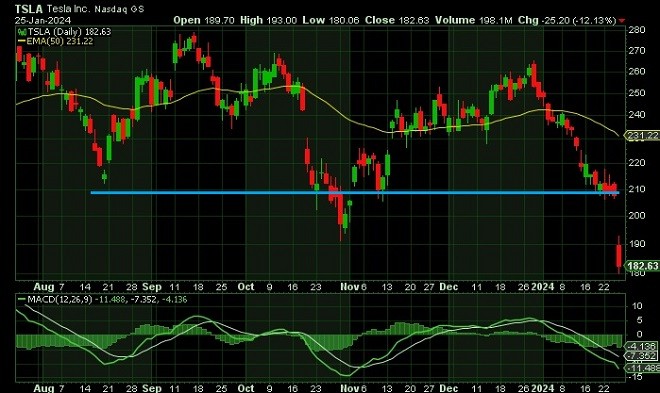
Task: Click the red down arrow beside Chg
Action: 622,20
